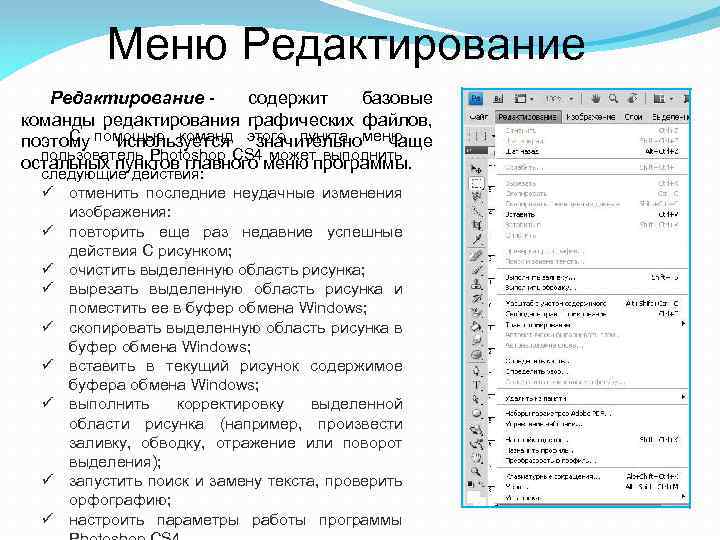Click the slide title Меню Редактирование
The width and height of the screenshot is (720, 540).
click(346, 45)
